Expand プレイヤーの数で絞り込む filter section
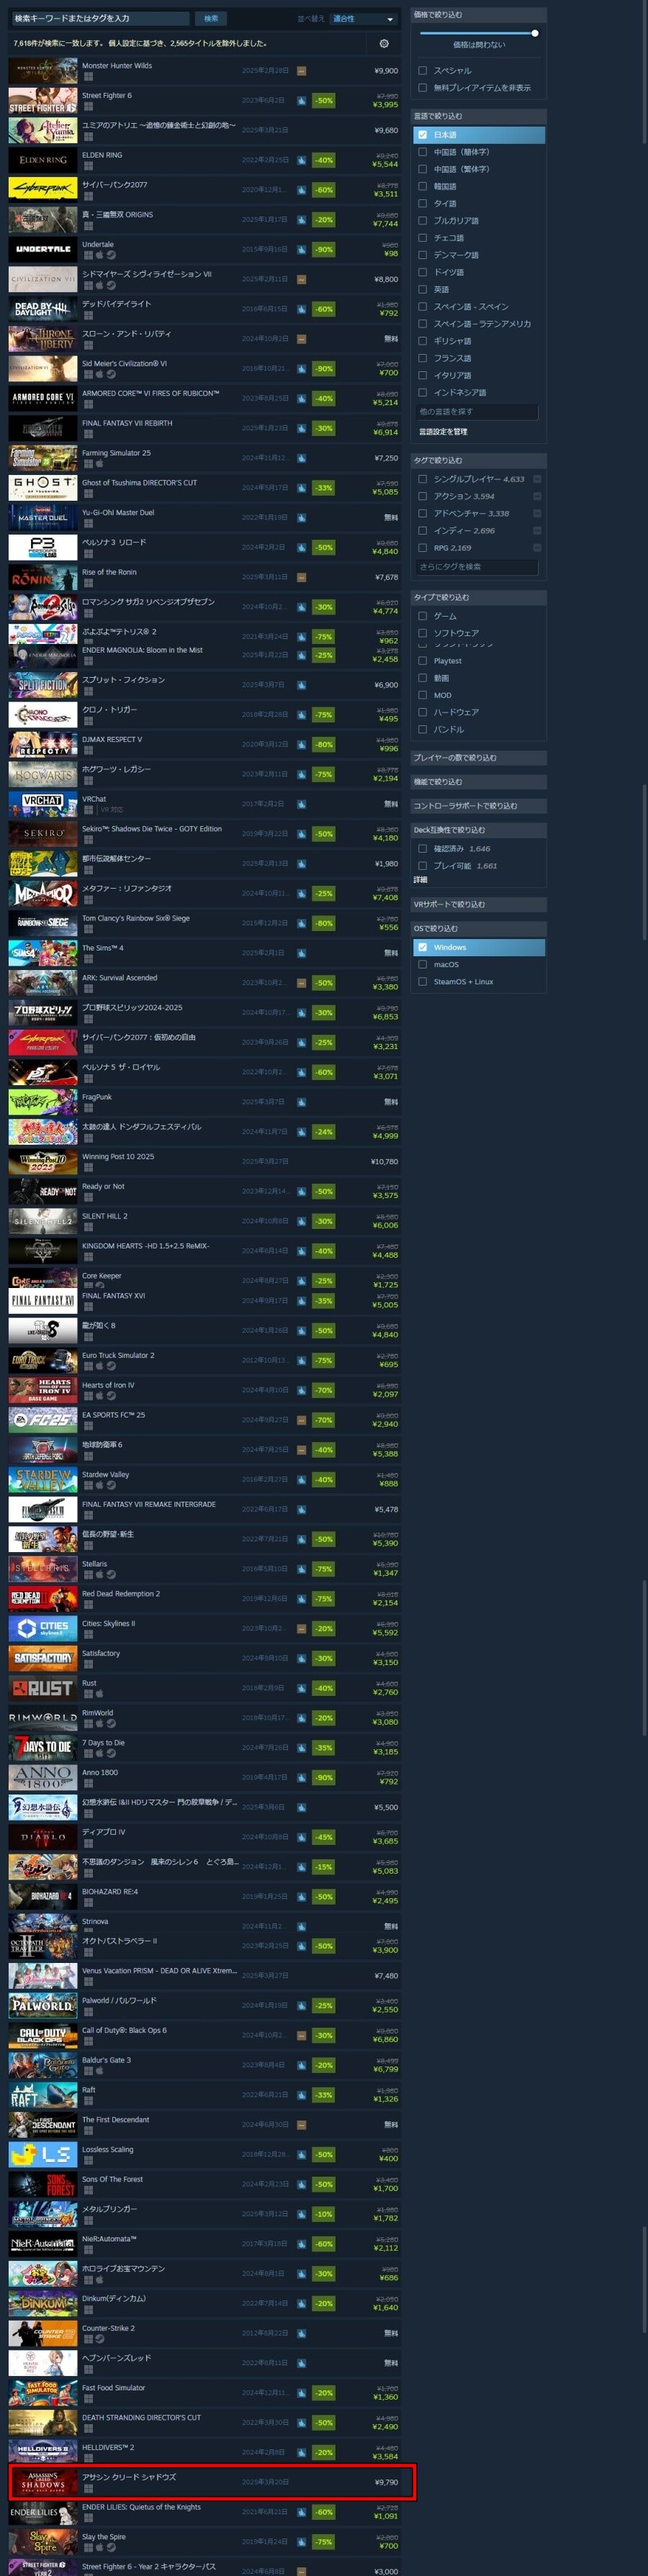The image size is (648, 2576). tap(478, 758)
